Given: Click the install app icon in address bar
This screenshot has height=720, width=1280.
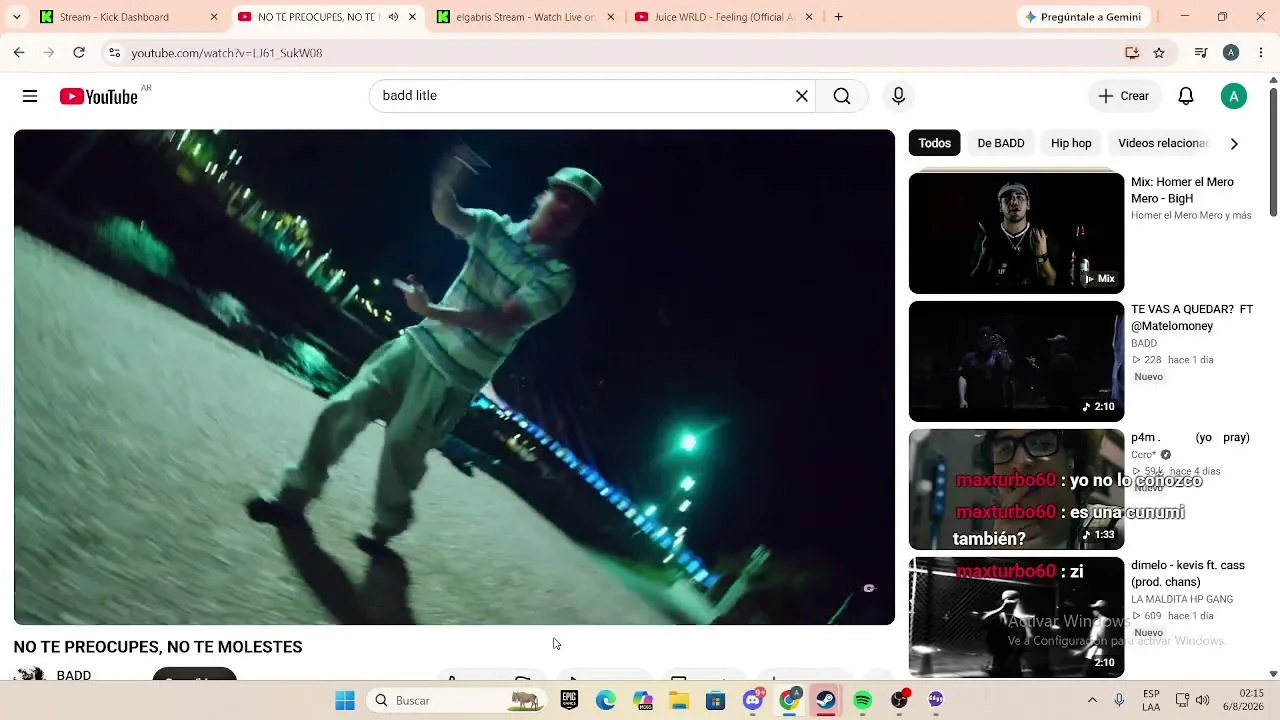Looking at the screenshot, I should pyautogui.click(x=1132, y=53).
